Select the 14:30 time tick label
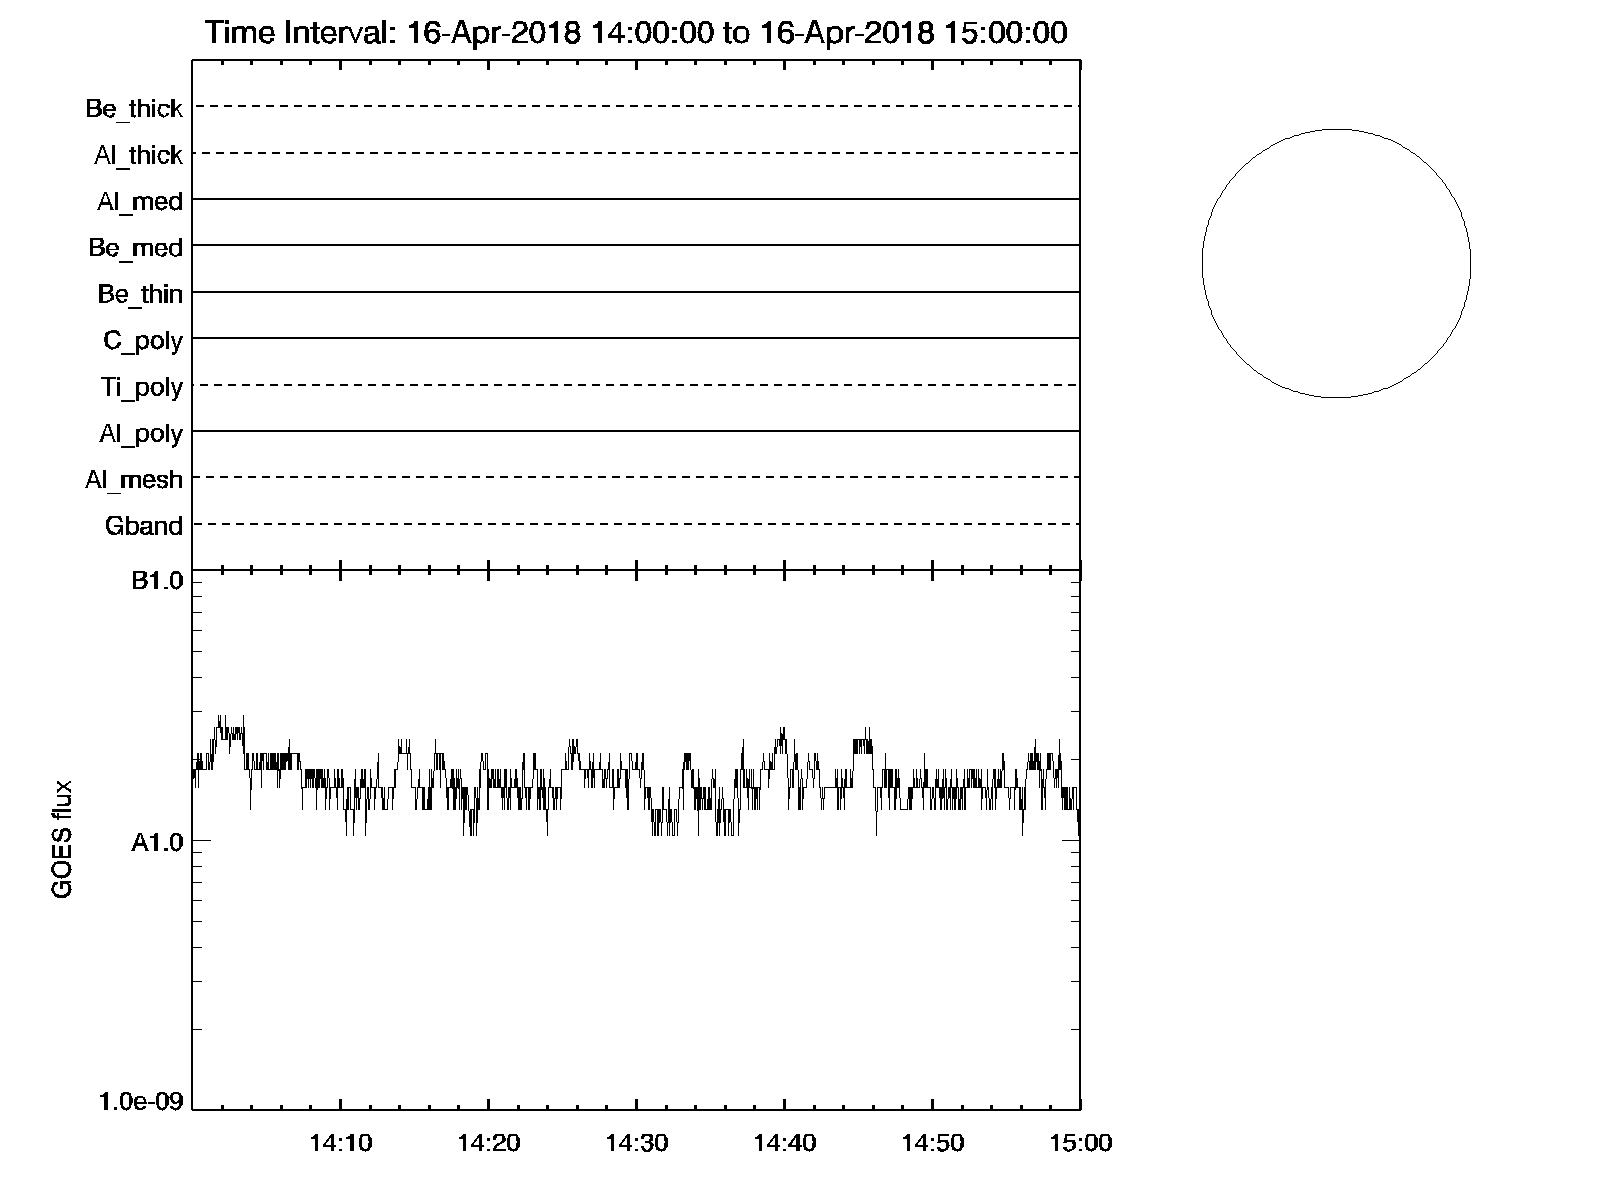The image size is (1600, 1200). point(637,1143)
